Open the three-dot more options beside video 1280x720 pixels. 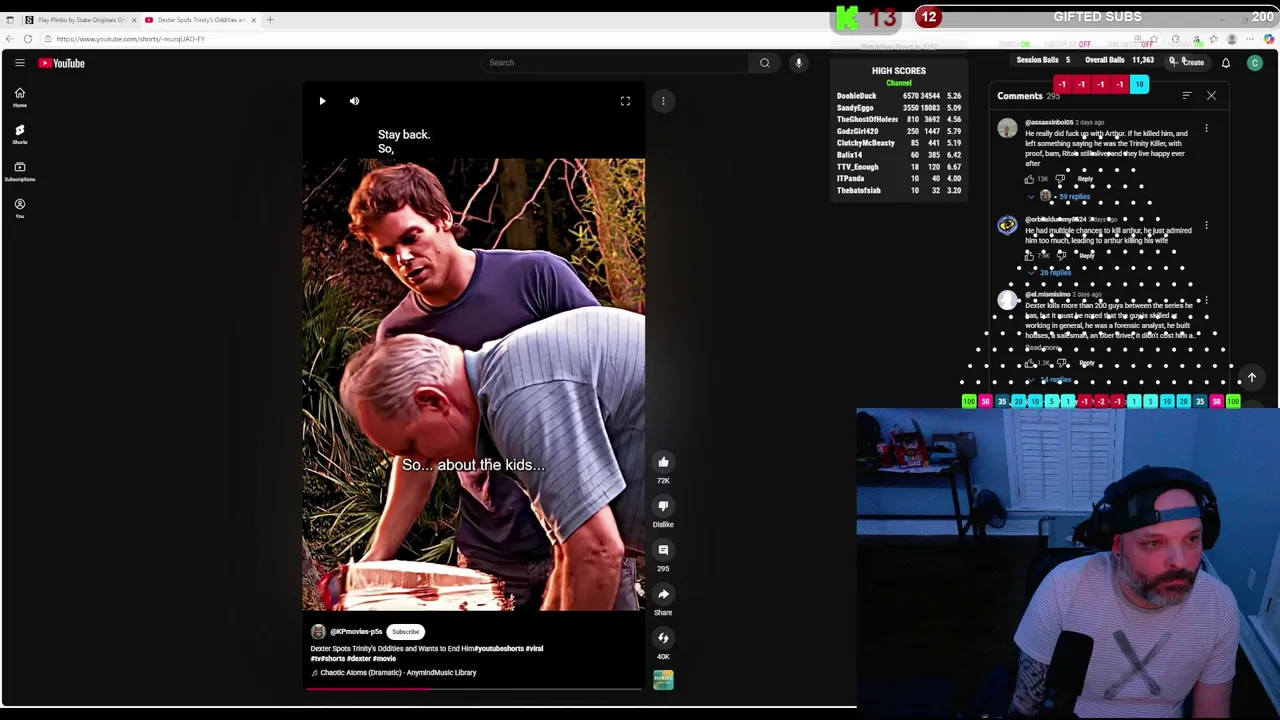(x=663, y=101)
